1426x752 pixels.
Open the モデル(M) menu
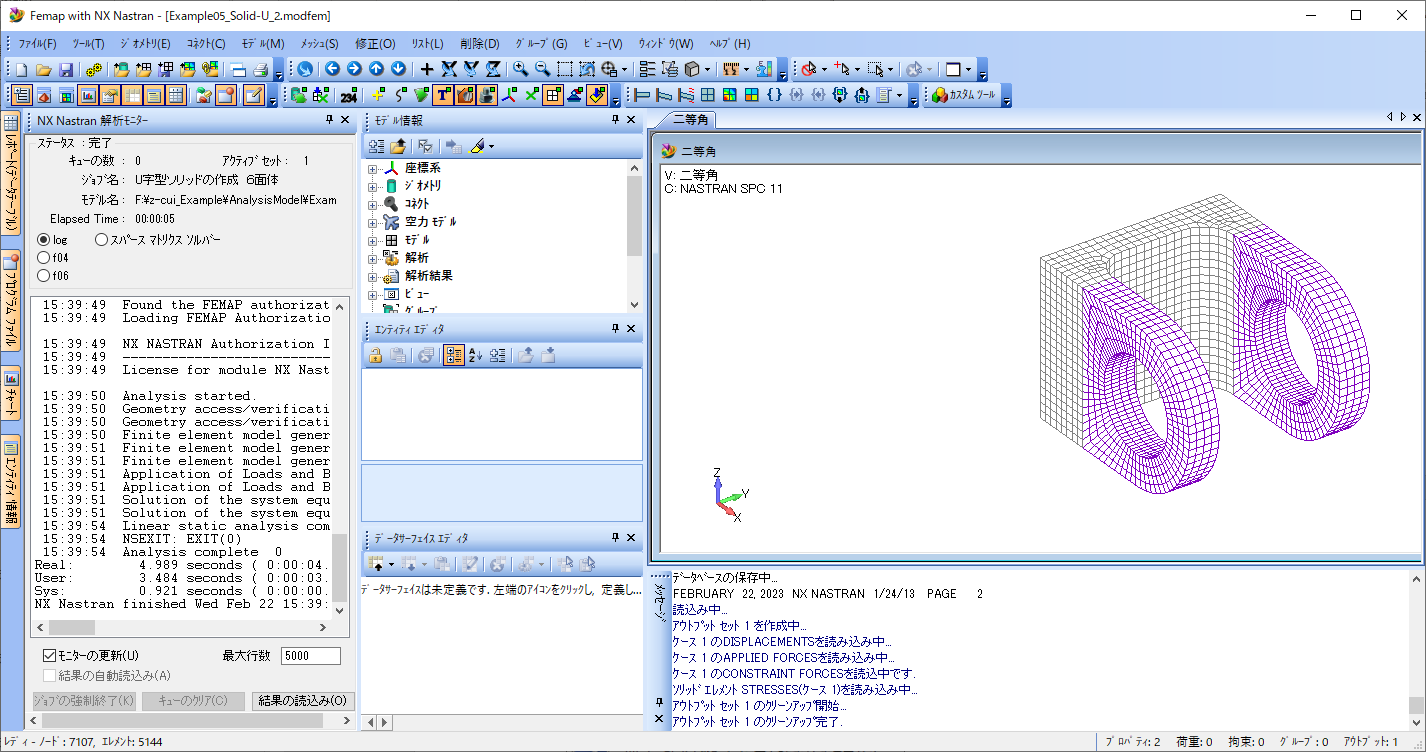click(x=264, y=43)
